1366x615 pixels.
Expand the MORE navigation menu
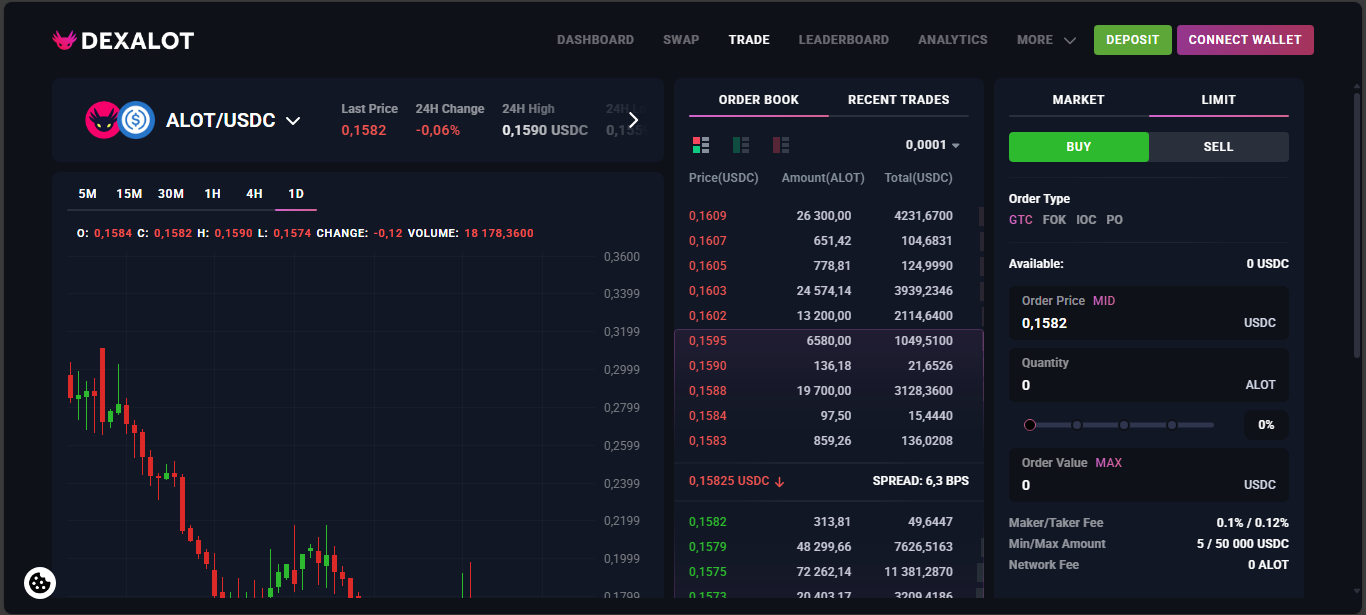pyautogui.click(x=1046, y=40)
